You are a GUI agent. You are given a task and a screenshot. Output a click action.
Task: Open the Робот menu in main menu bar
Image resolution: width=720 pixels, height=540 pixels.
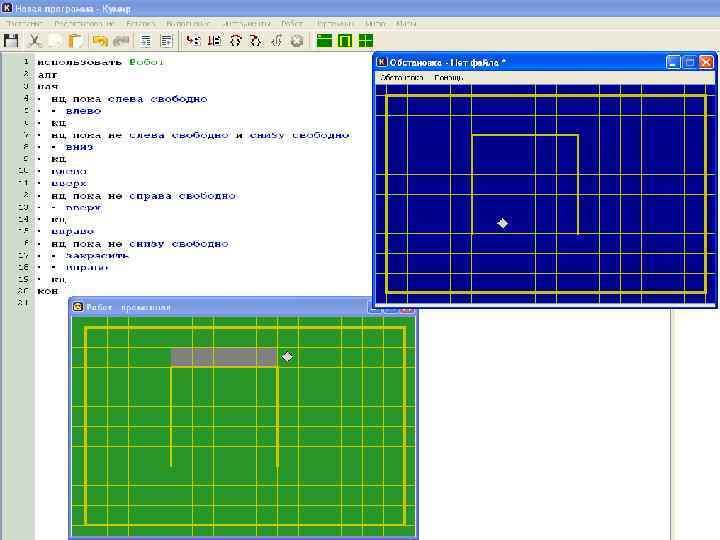tap(292, 23)
